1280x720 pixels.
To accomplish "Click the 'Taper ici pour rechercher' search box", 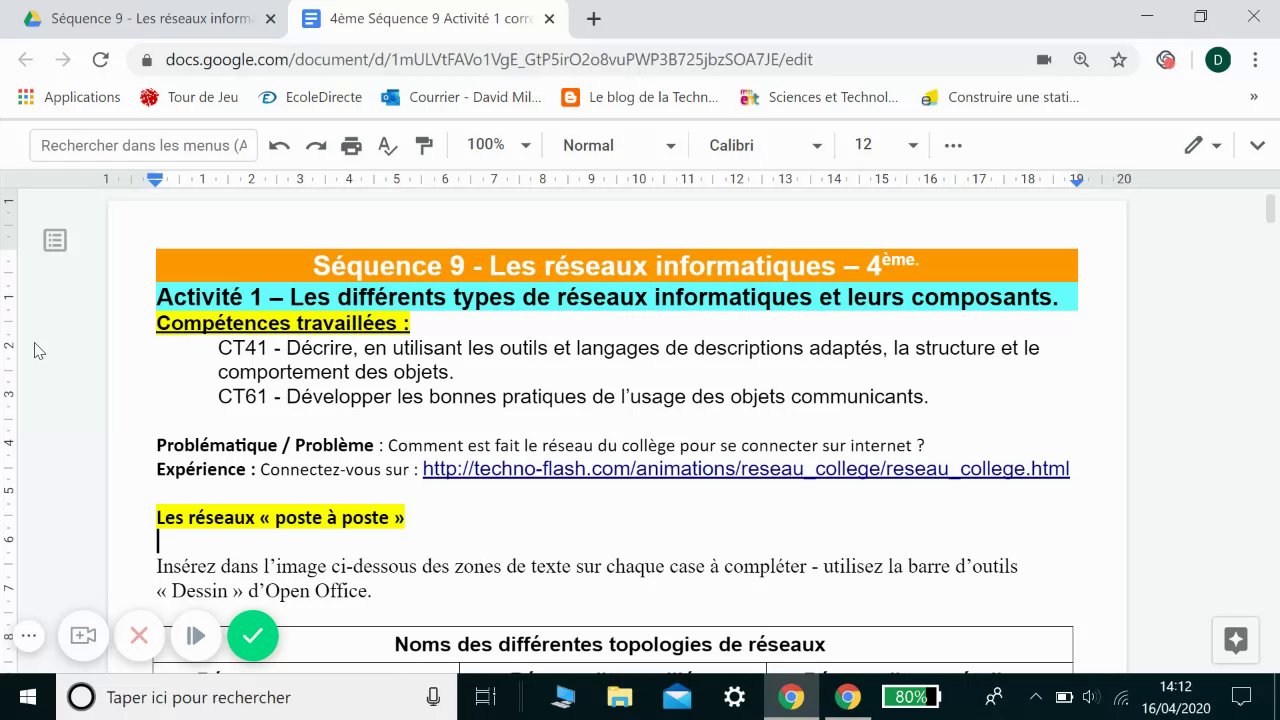I will [255, 697].
